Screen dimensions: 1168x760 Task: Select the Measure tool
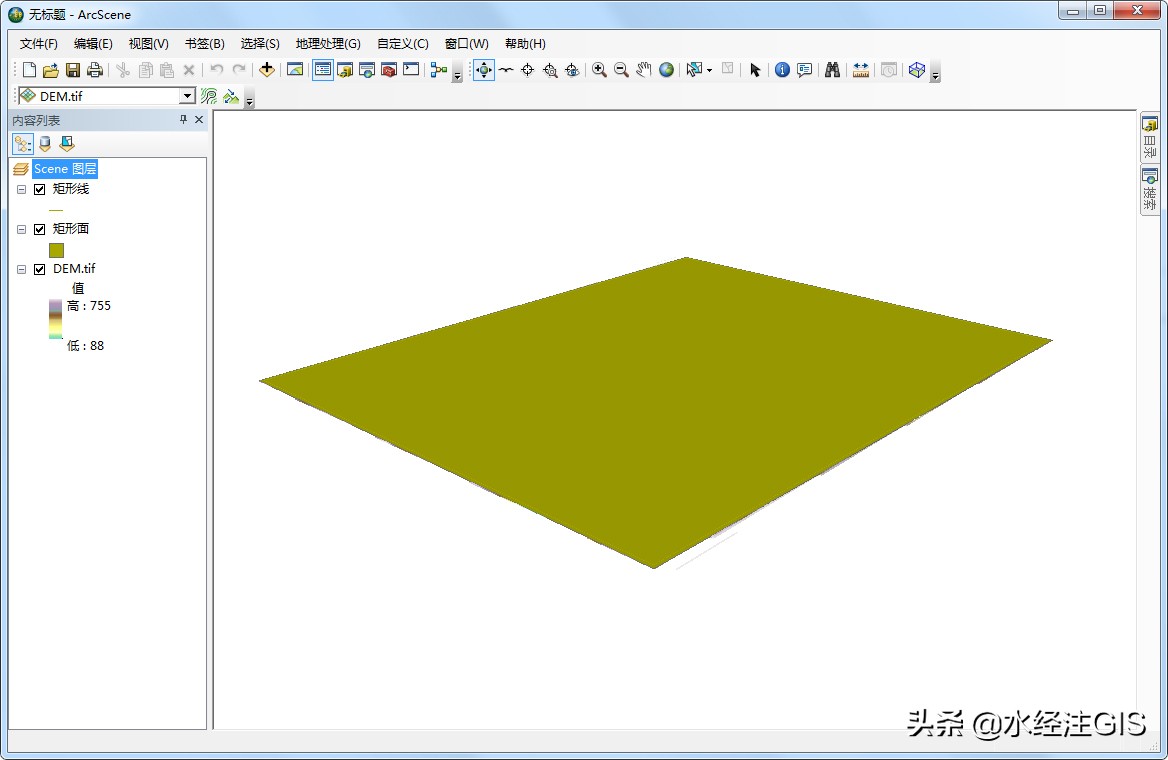(x=858, y=70)
